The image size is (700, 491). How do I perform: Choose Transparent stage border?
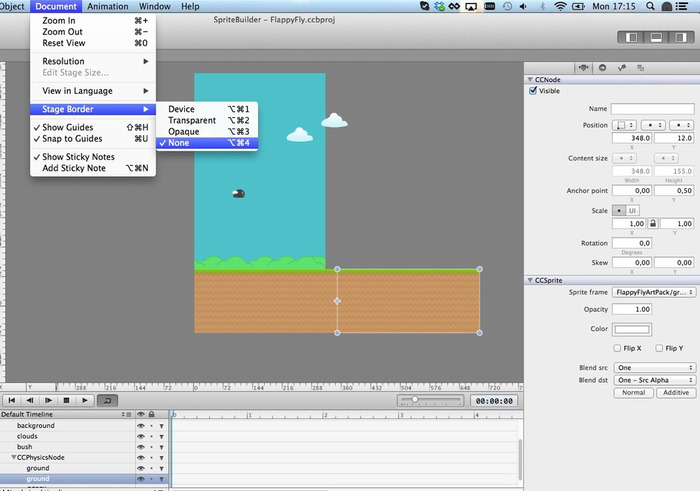tap(207, 121)
